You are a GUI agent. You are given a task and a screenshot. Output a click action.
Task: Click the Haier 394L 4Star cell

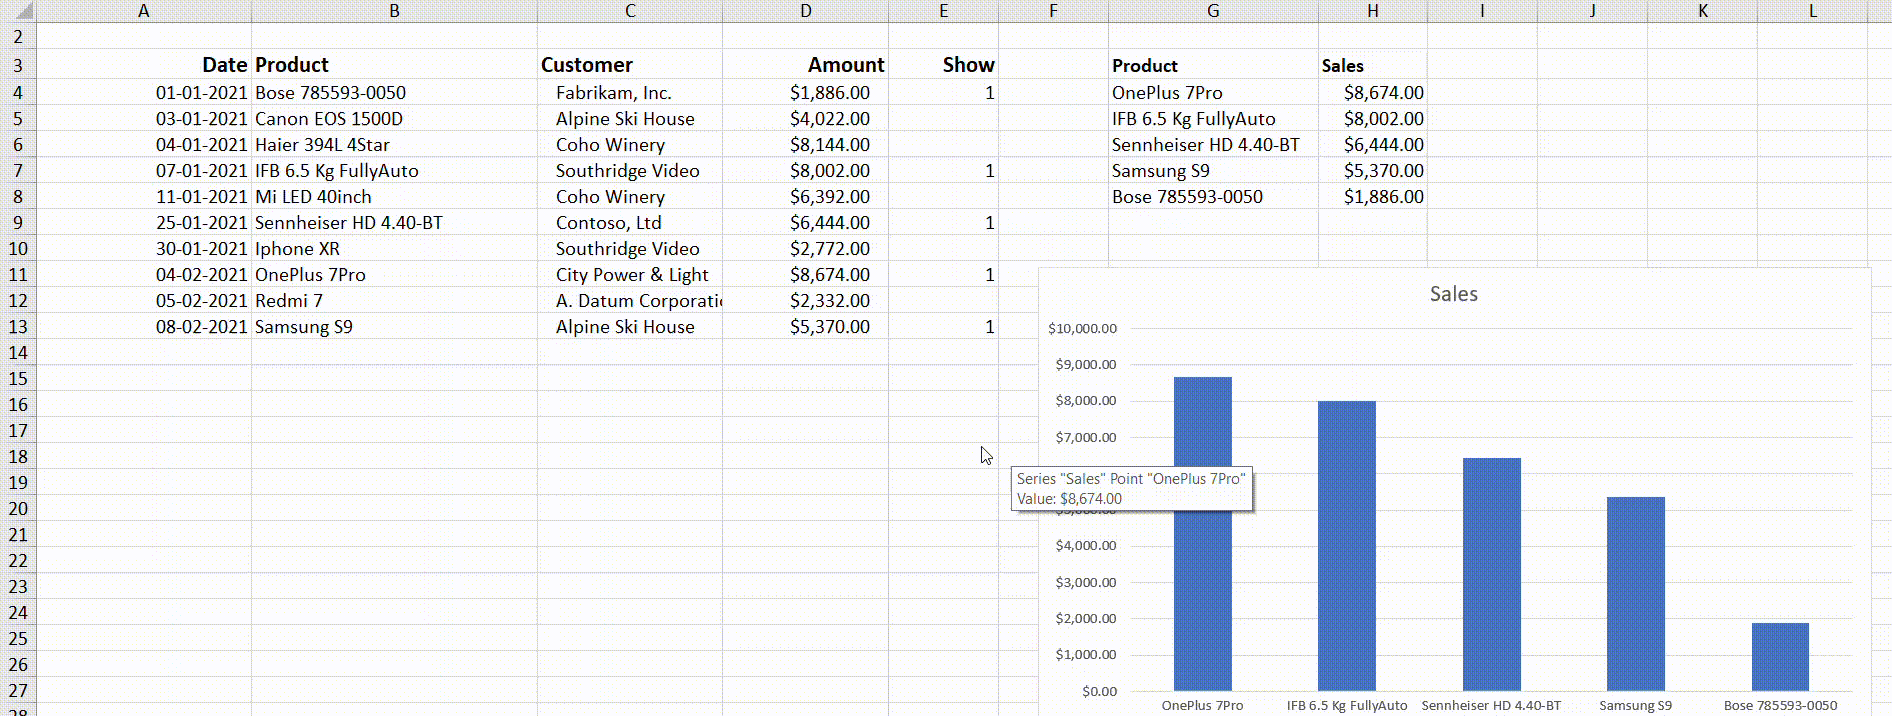coord(394,145)
